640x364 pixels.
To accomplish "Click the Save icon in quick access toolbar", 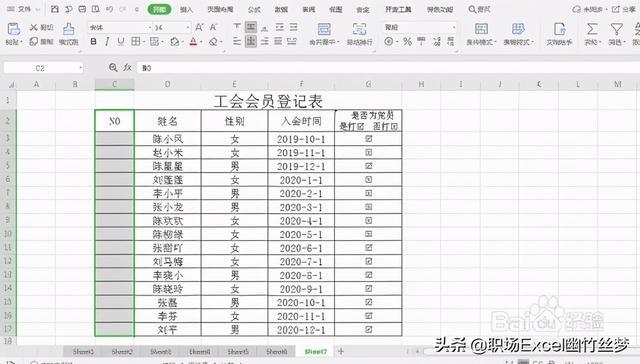I will click(55, 9).
